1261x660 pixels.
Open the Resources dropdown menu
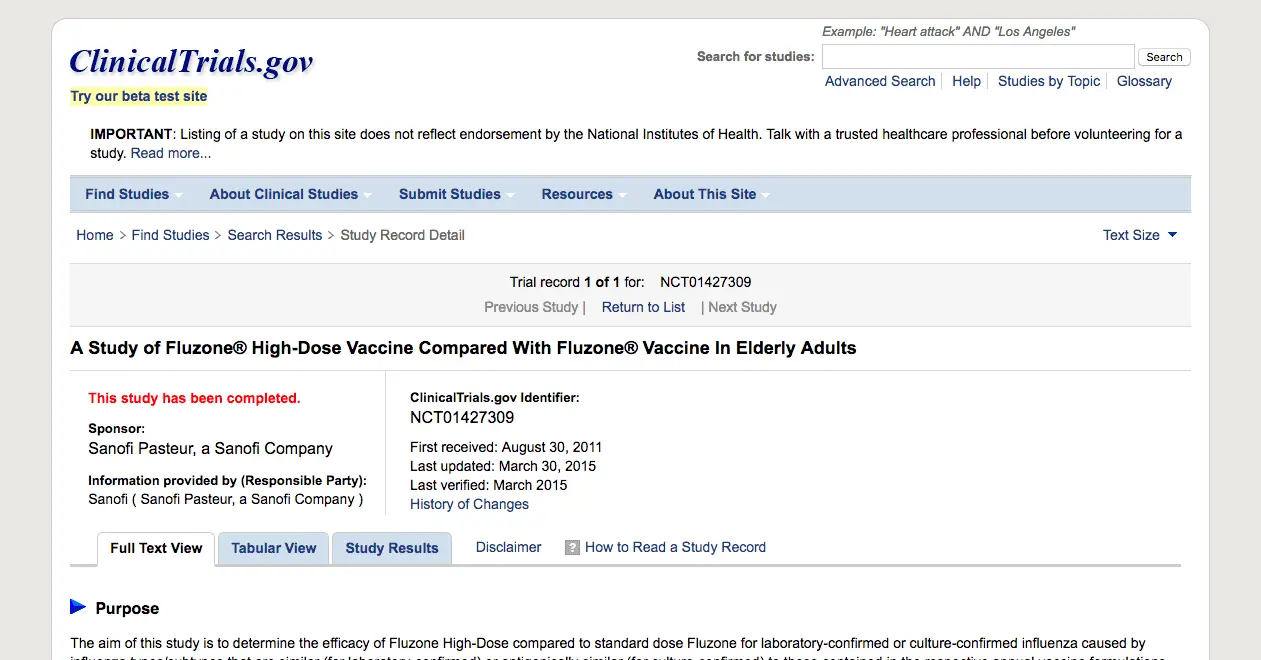(x=584, y=194)
